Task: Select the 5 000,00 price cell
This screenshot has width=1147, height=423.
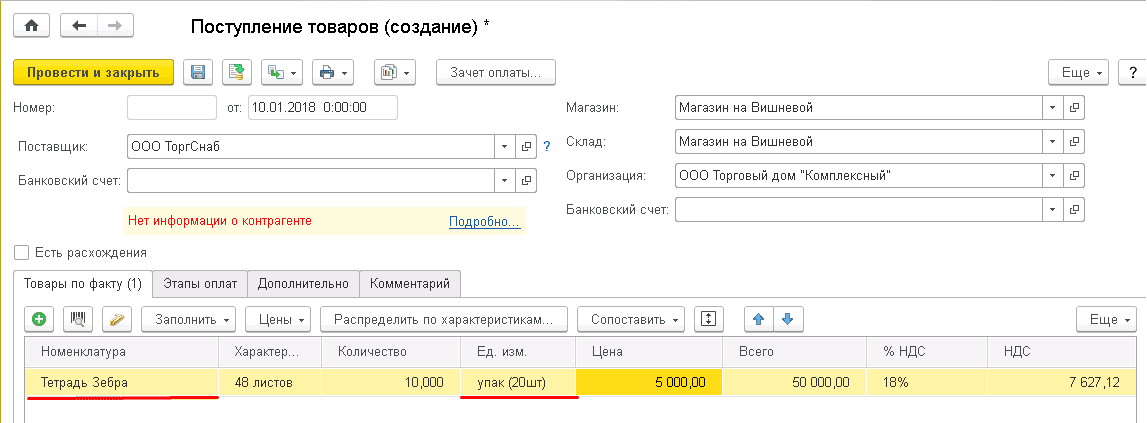Action: (648, 382)
